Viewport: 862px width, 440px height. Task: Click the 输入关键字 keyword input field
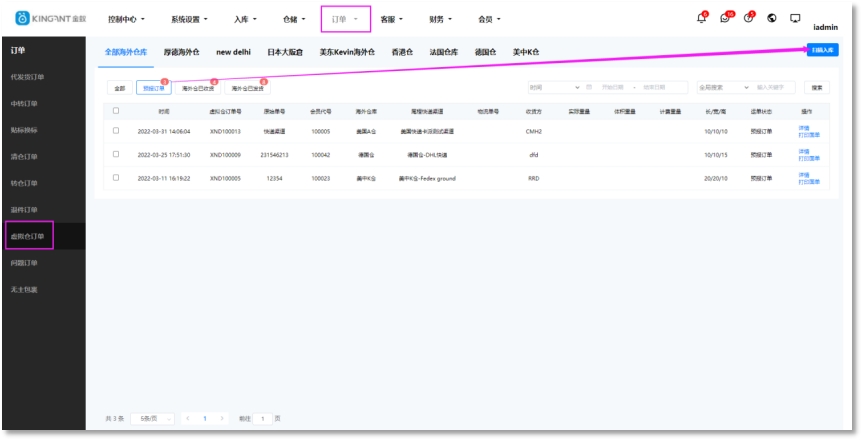[775, 88]
